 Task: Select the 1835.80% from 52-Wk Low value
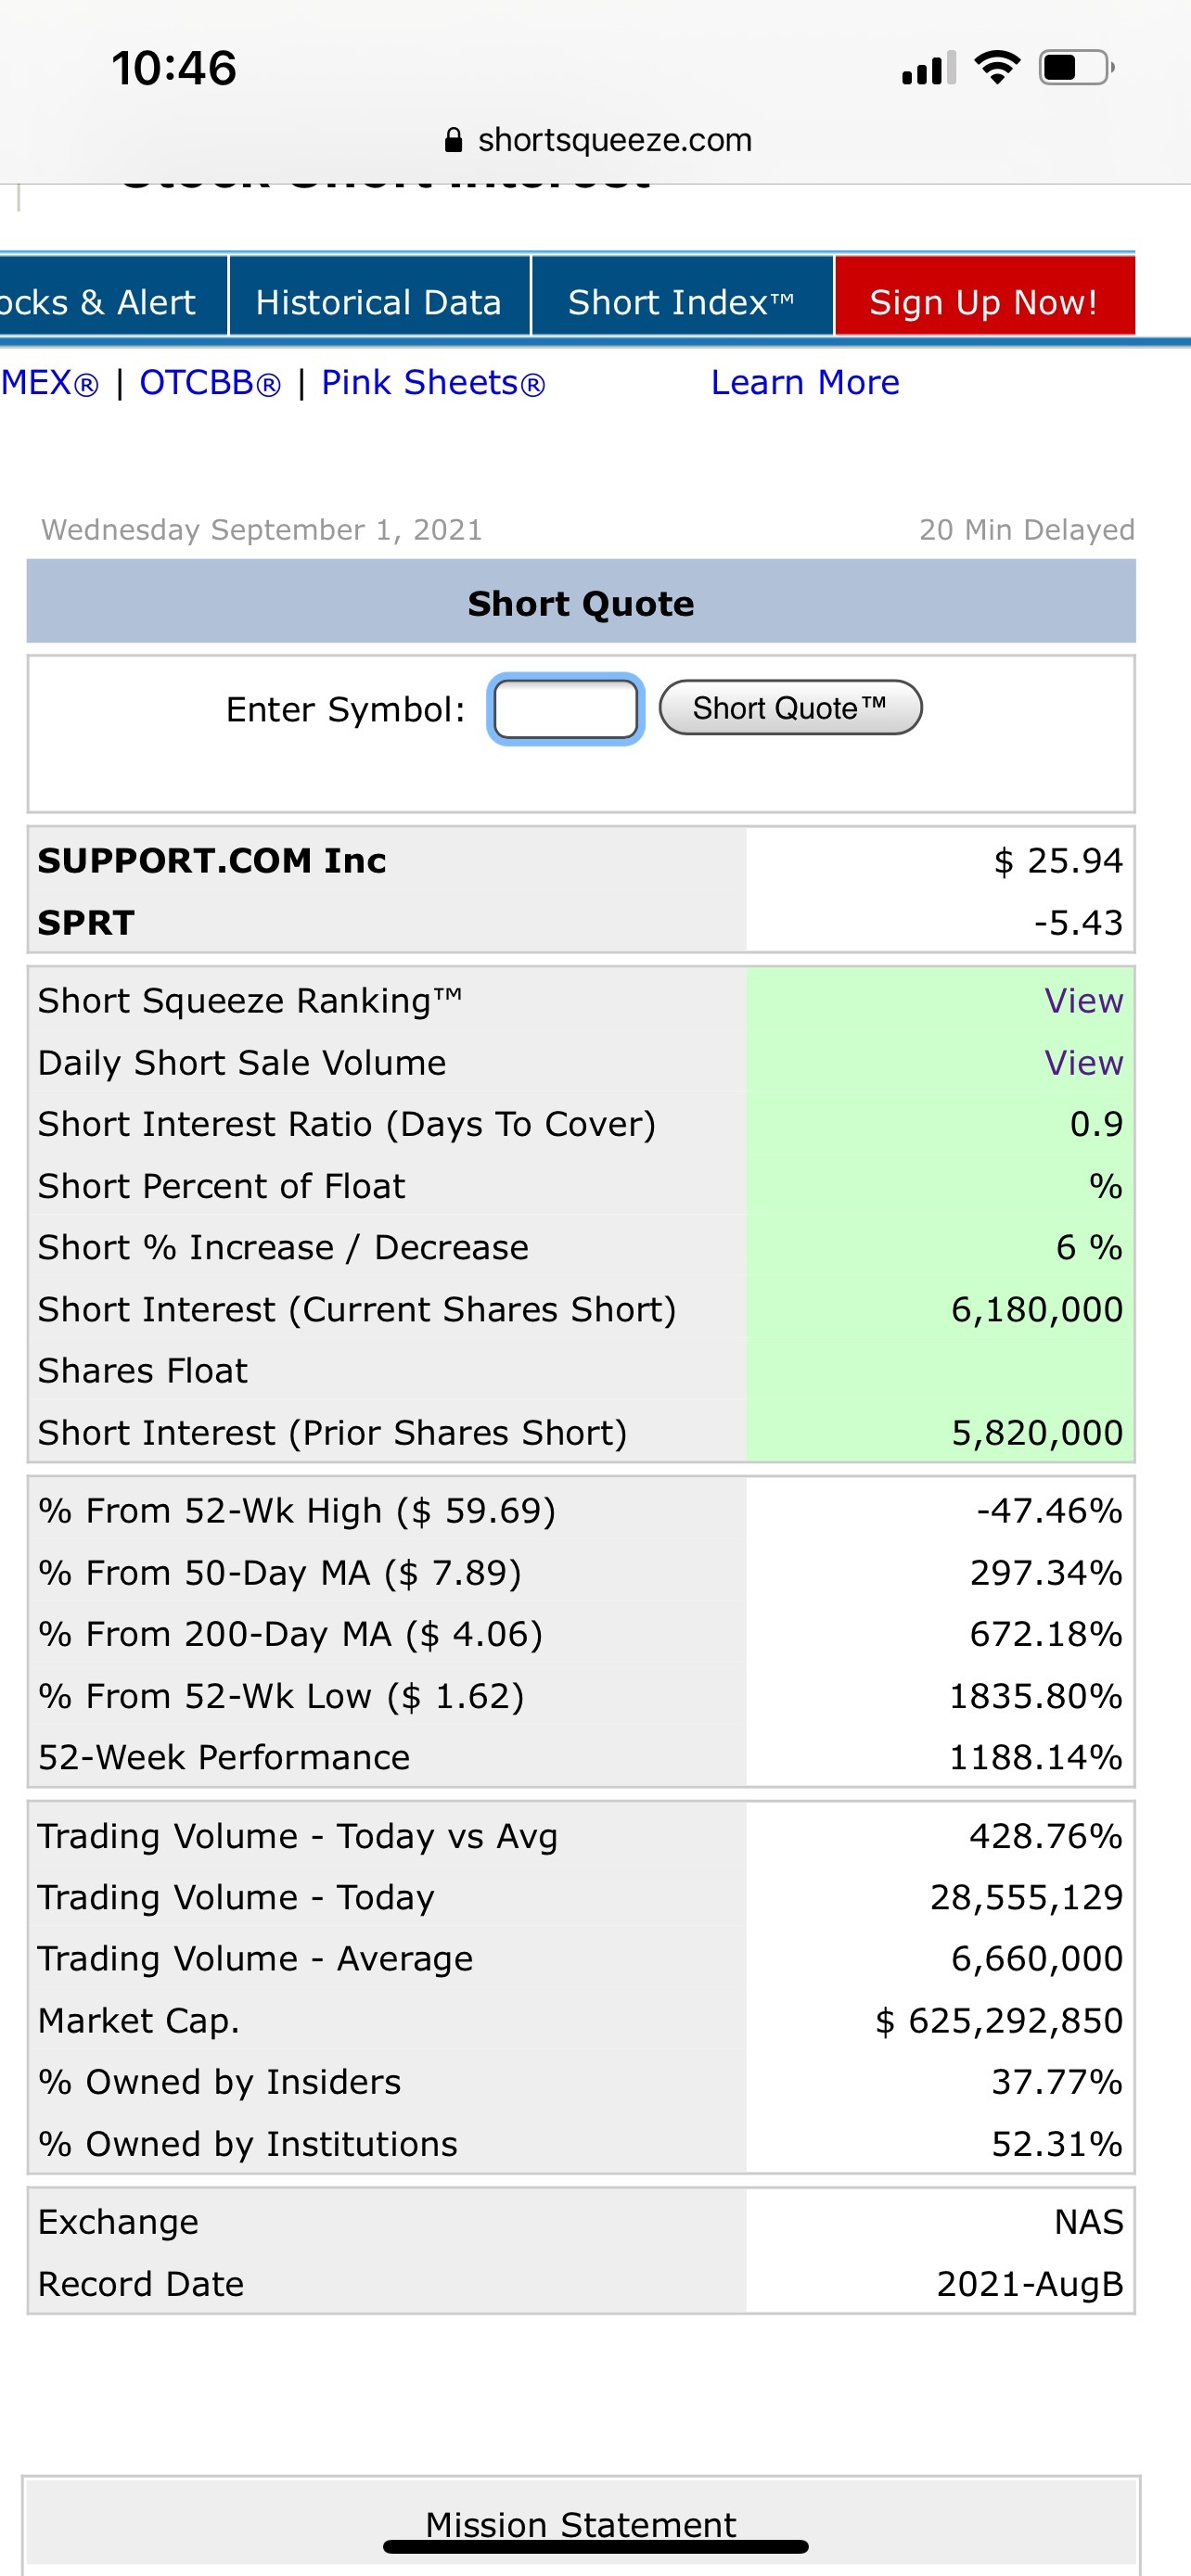[1035, 1697]
